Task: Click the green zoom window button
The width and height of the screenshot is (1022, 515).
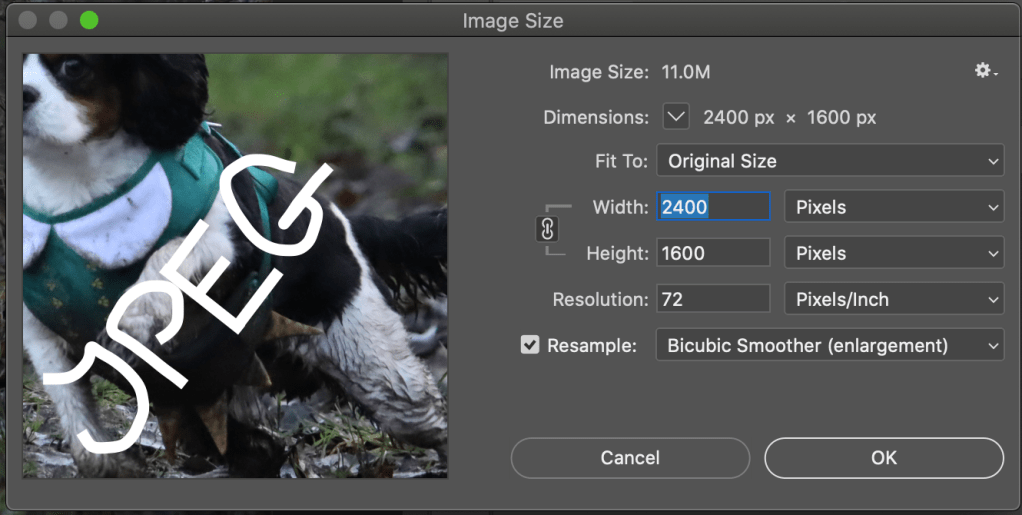Action: (89, 20)
